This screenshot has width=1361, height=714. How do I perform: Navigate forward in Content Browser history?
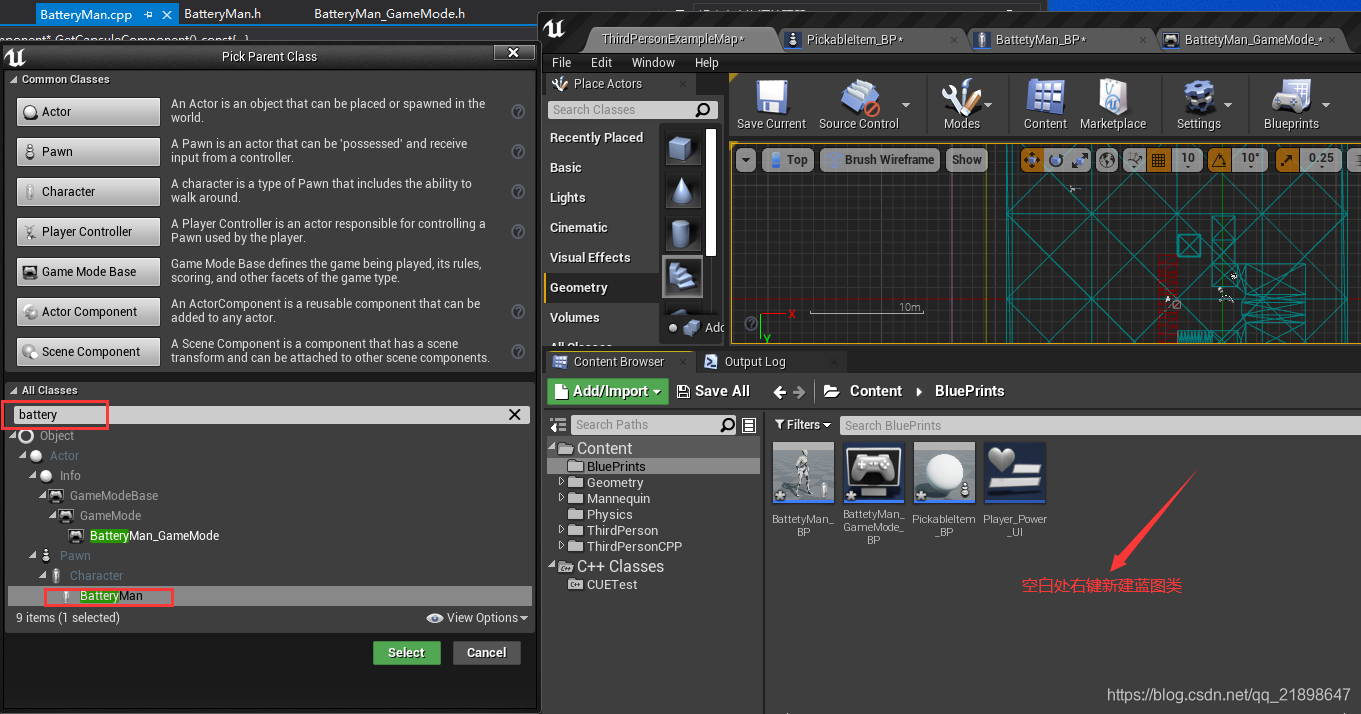tap(801, 392)
